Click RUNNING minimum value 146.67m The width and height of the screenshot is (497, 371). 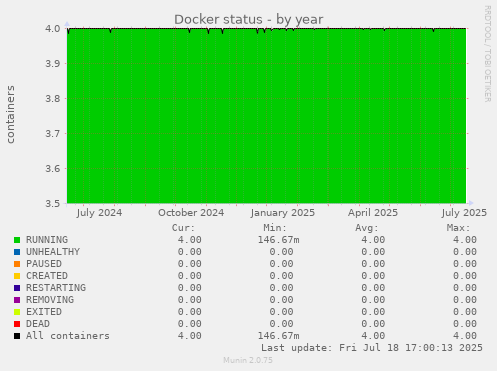point(279,240)
